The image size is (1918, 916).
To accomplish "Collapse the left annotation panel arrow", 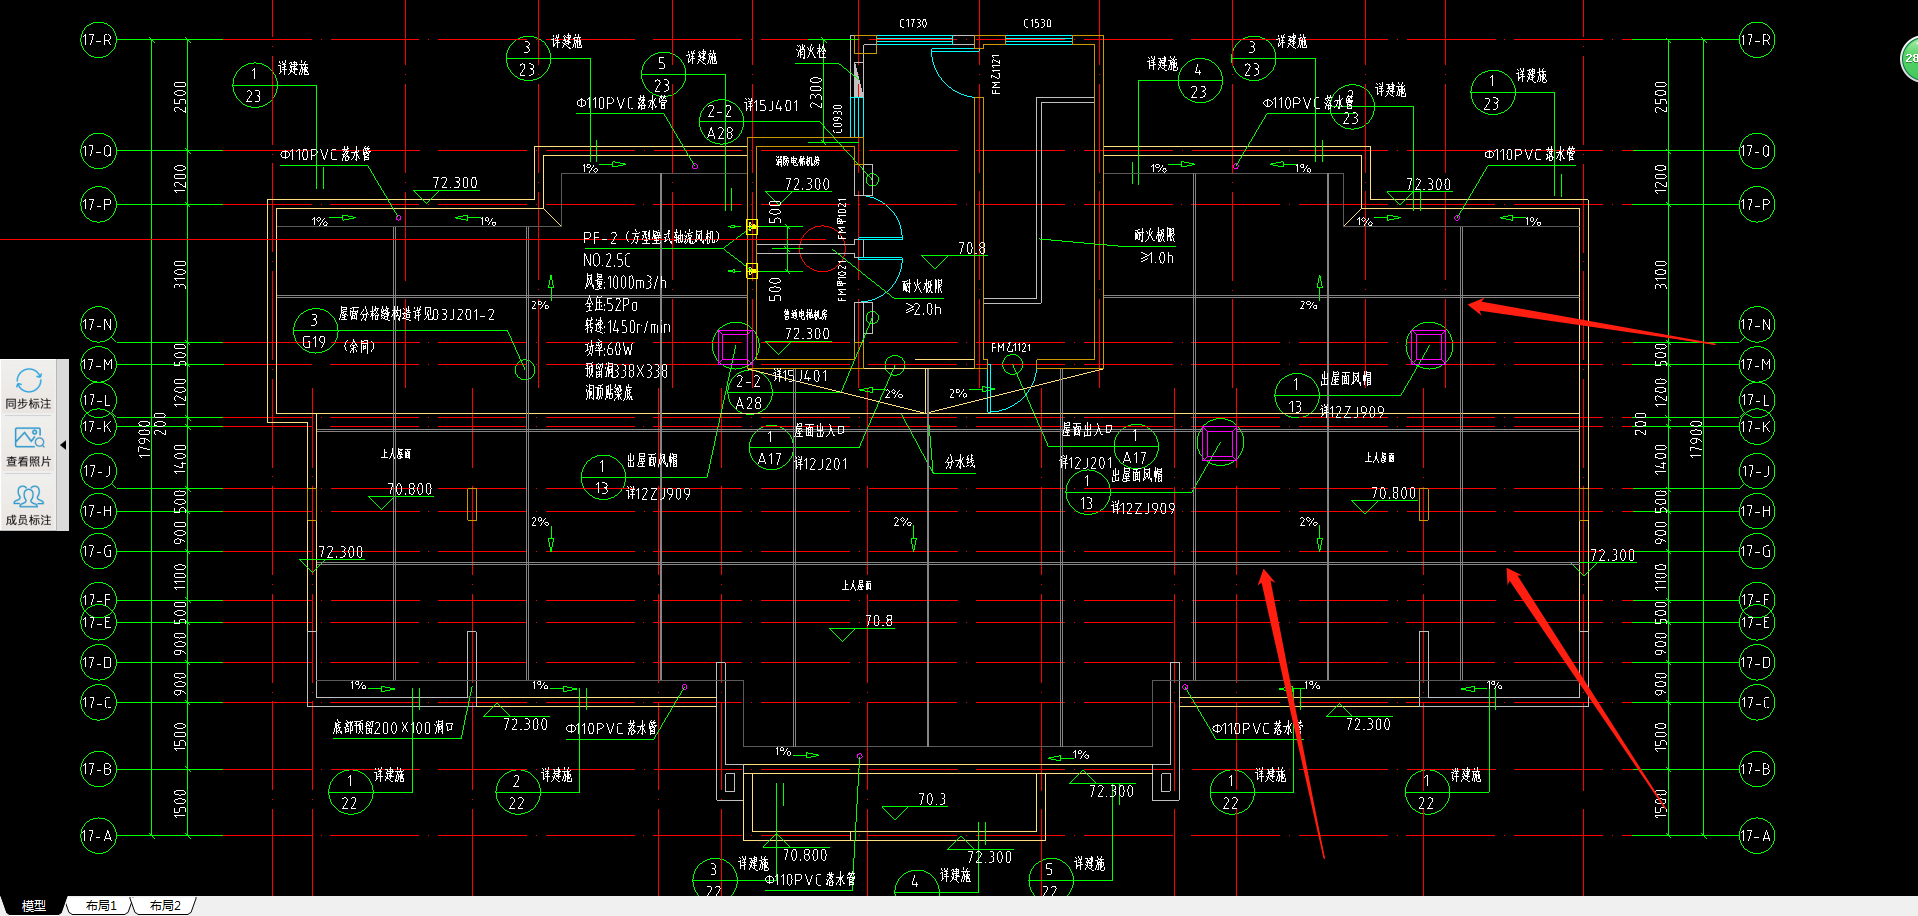I will click(x=64, y=445).
